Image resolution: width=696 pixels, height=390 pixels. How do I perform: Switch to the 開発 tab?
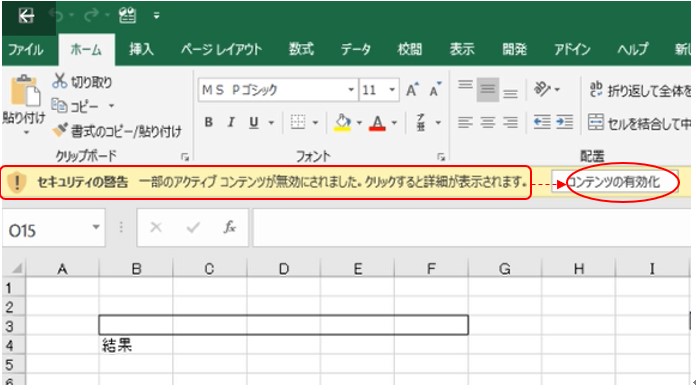[514, 49]
